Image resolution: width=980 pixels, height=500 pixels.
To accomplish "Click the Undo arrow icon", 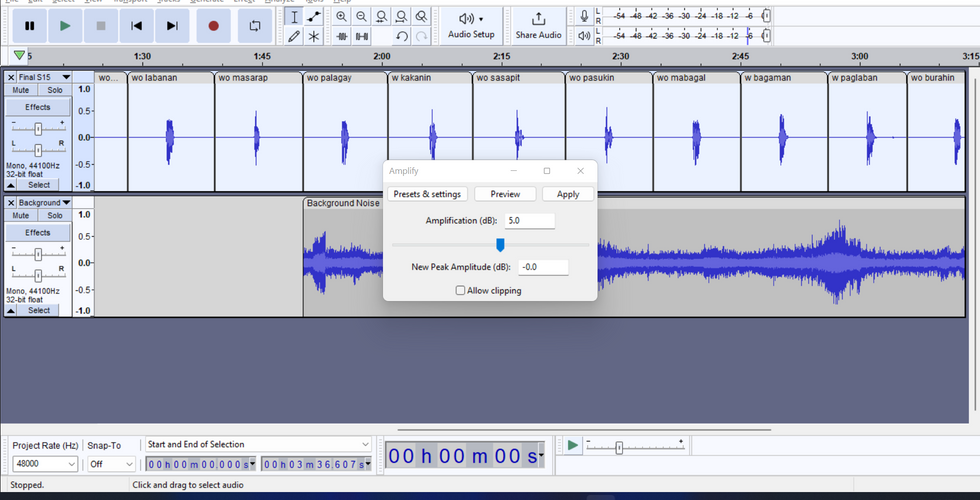I will (401, 36).
